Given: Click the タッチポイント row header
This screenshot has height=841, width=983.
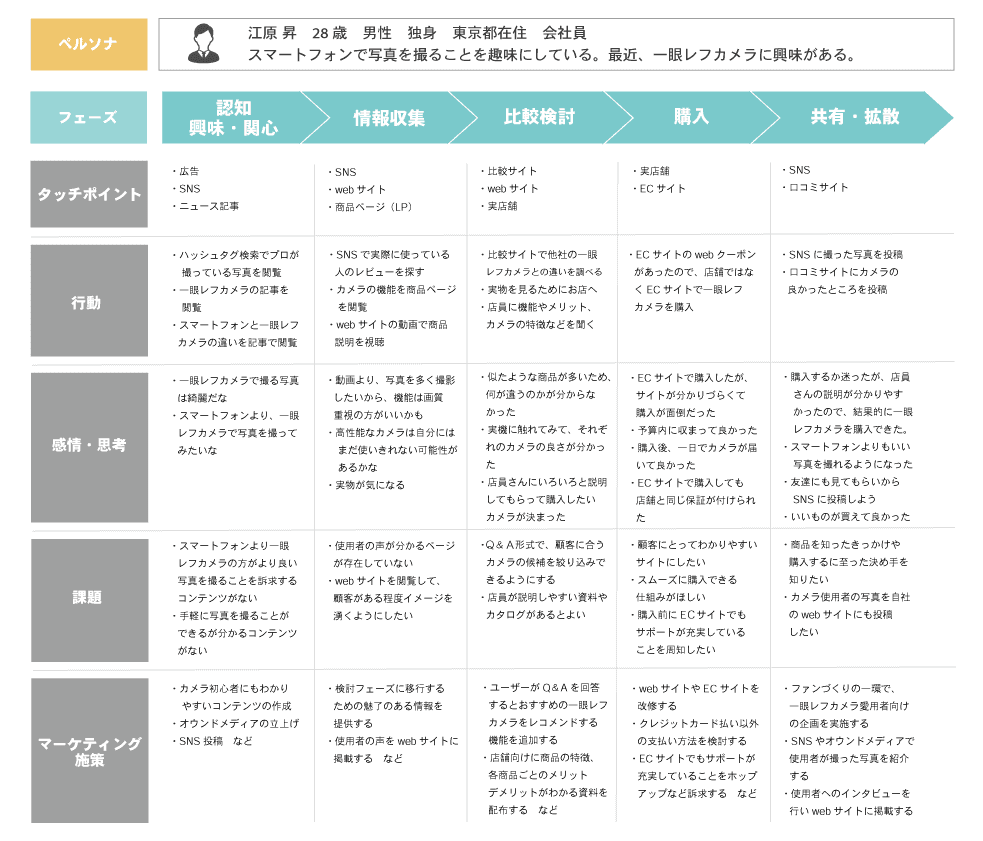Looking at the screenshot, I should coord(89,194).
